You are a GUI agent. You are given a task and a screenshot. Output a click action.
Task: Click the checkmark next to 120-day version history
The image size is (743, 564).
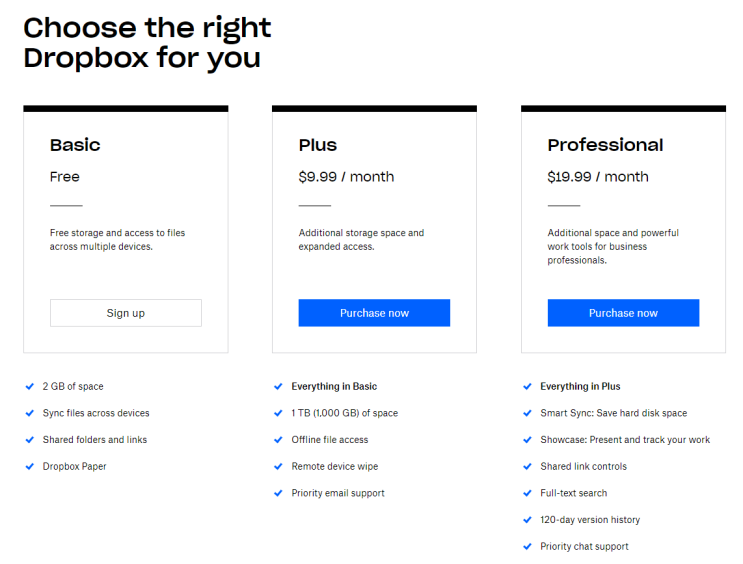(528, 520)
